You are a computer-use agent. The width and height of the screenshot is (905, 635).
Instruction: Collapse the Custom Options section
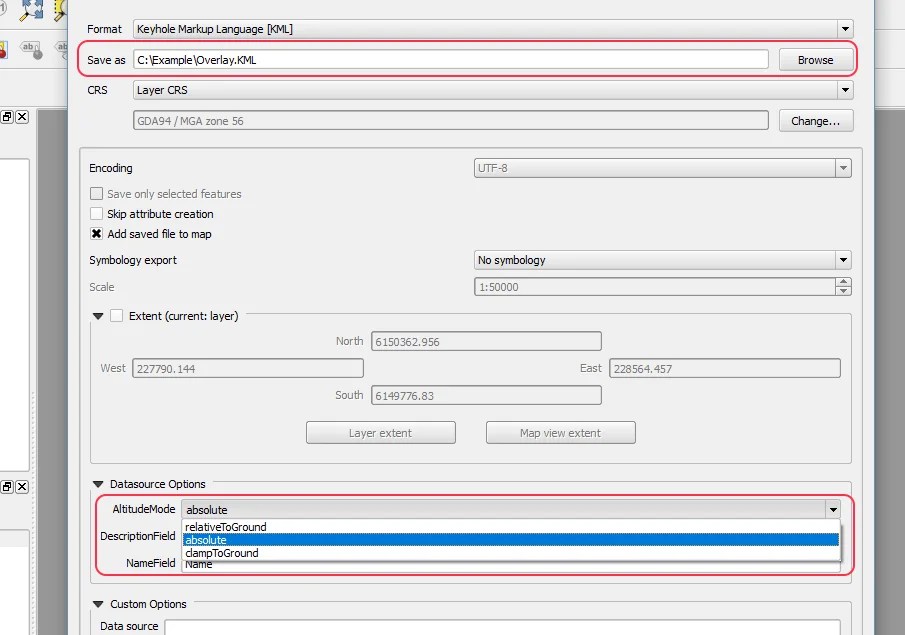click(x=97, y=604)
